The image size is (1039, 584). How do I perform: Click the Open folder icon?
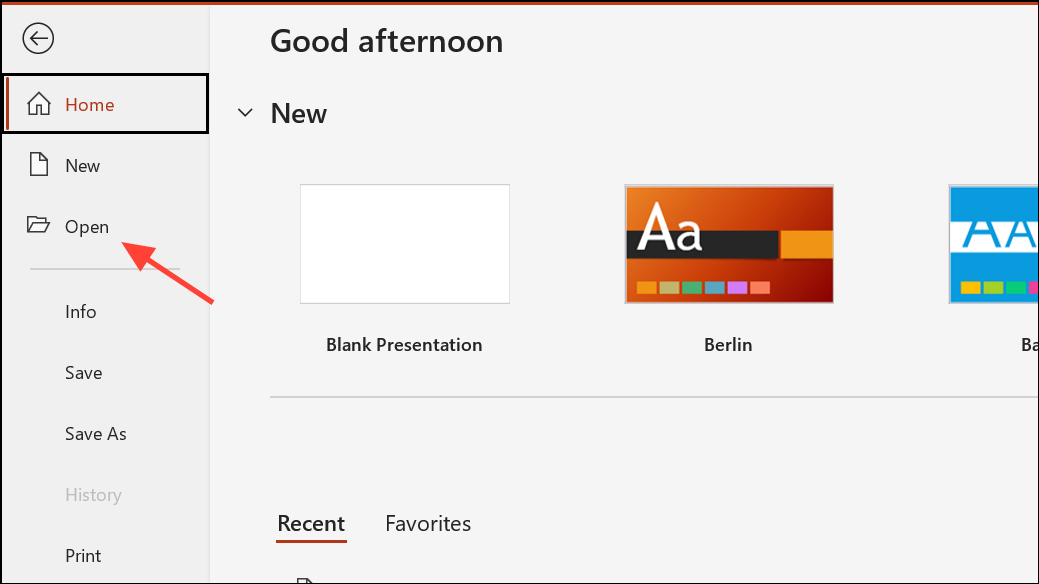pyautogui.click(x=38, y=225)
